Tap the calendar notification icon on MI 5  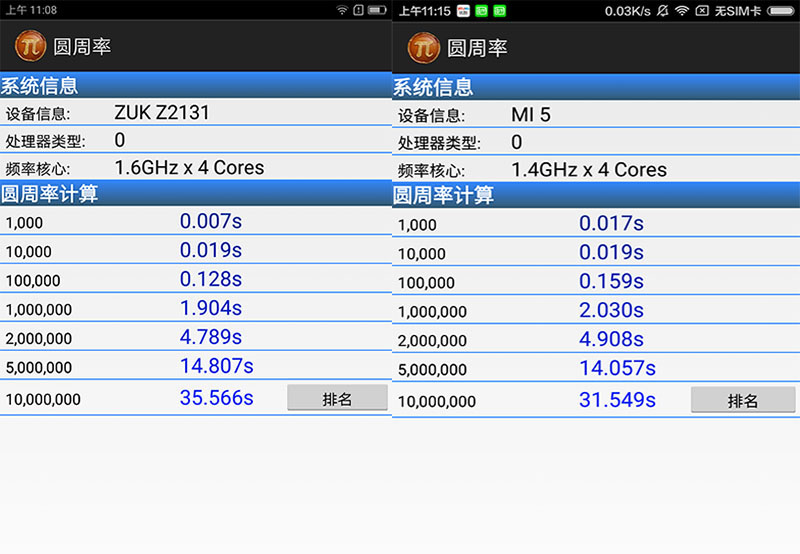point(463,11)
